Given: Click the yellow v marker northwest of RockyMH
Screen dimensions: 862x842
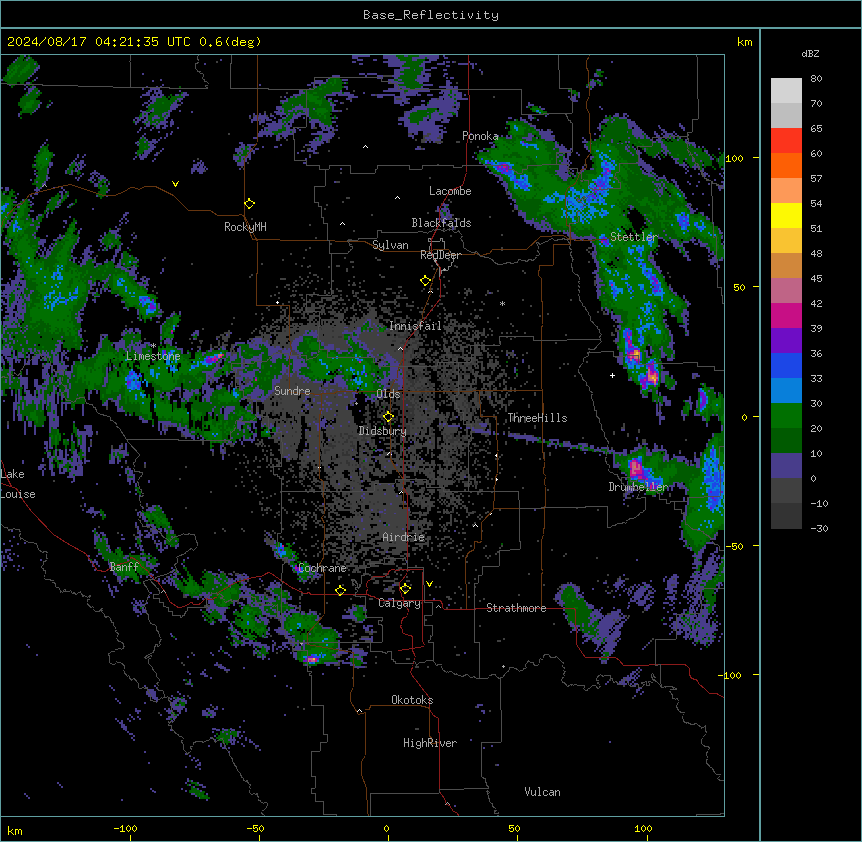Looking at the screenshot, I should coord(175,184).
